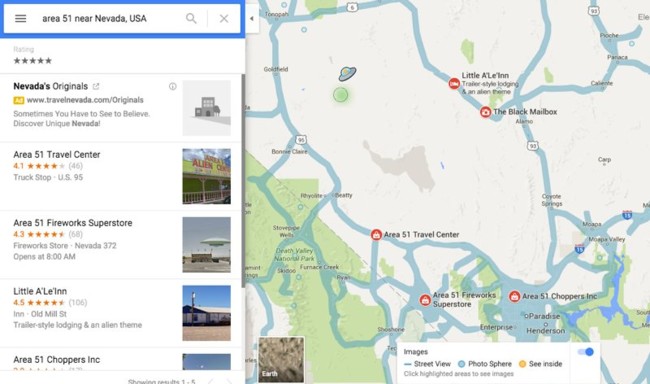Go to next results page arrow

point(229,381)
